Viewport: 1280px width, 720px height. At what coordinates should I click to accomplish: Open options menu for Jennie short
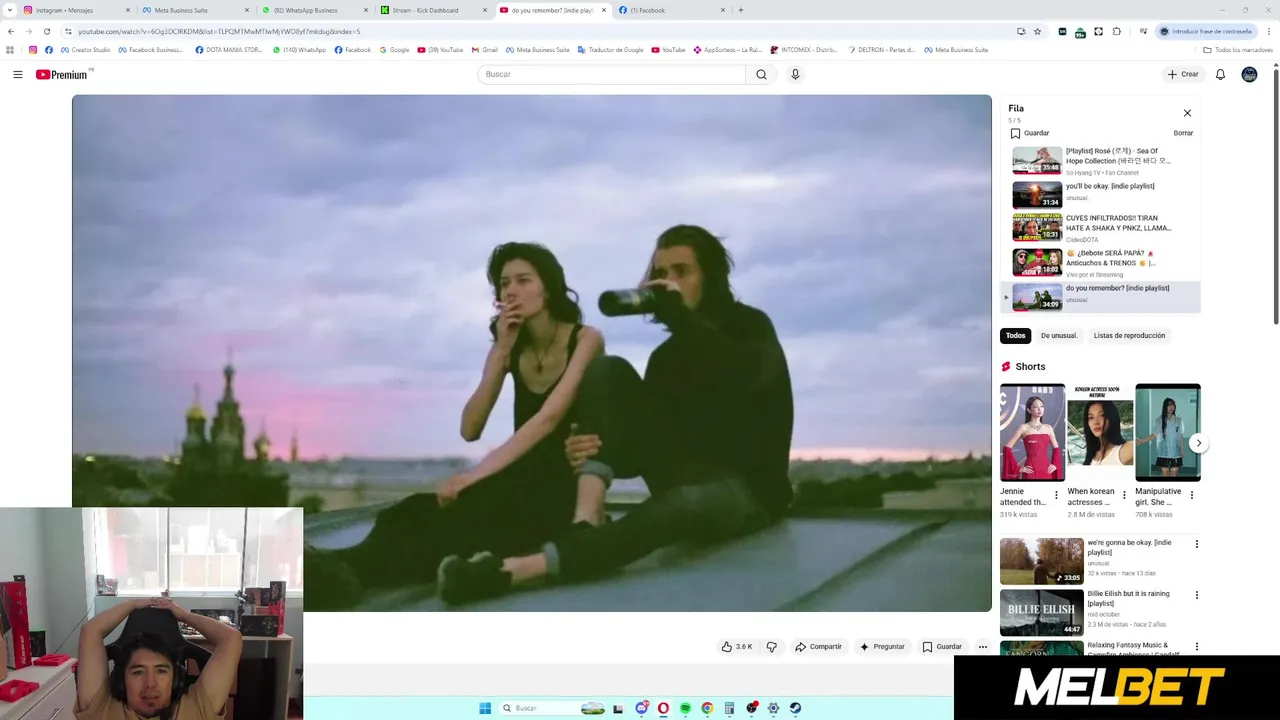[x=1056, y=495]
